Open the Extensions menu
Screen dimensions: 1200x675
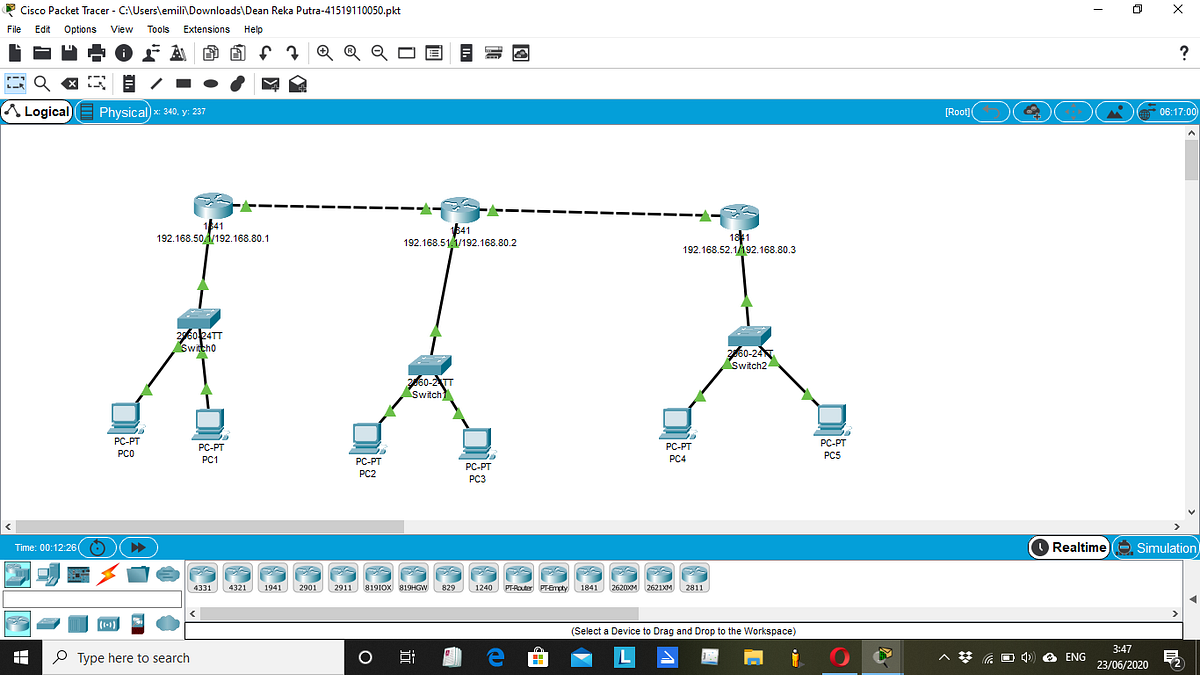click(206, 29)
